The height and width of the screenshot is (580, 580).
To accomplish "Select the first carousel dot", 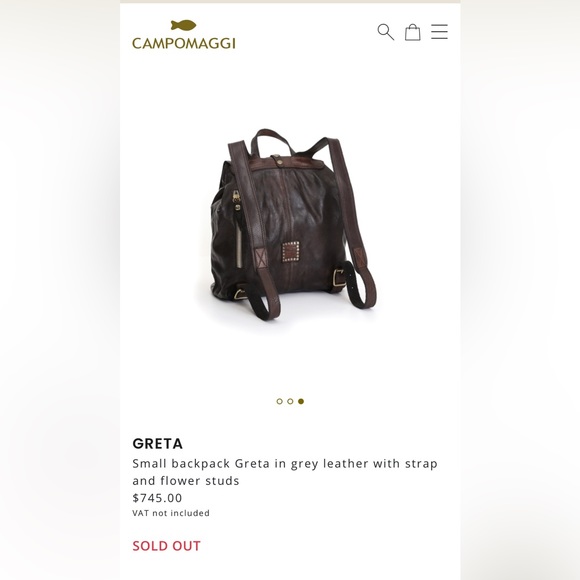I will (x=279, y=401).
